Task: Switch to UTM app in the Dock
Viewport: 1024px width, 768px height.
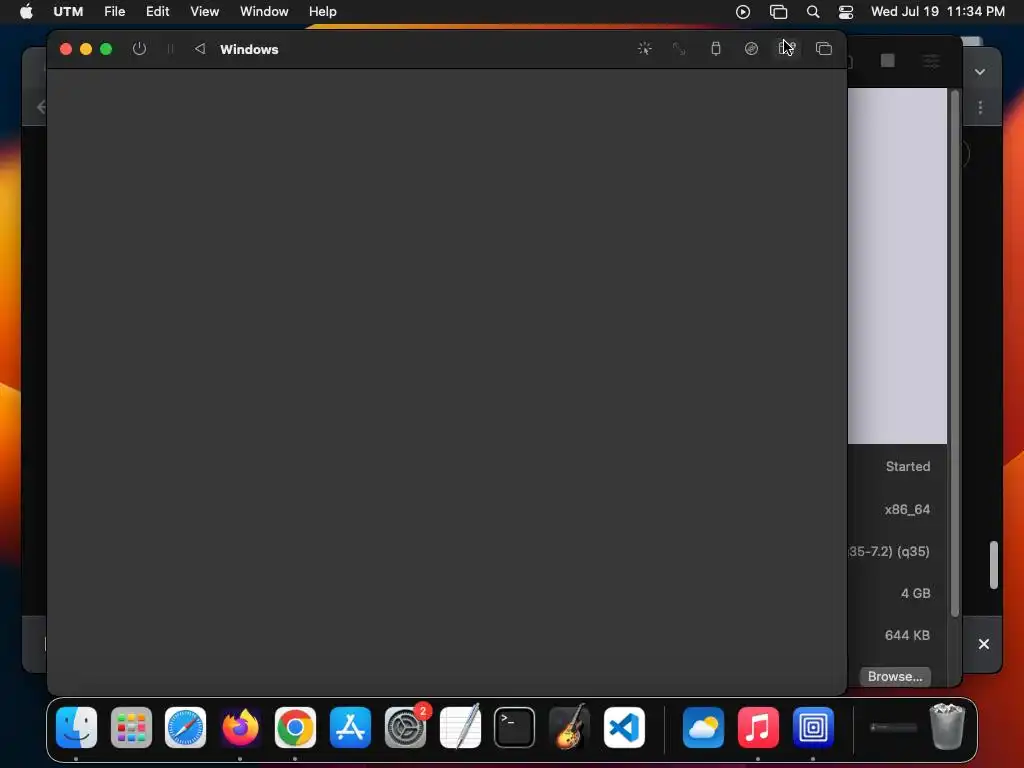Action: 813,728
